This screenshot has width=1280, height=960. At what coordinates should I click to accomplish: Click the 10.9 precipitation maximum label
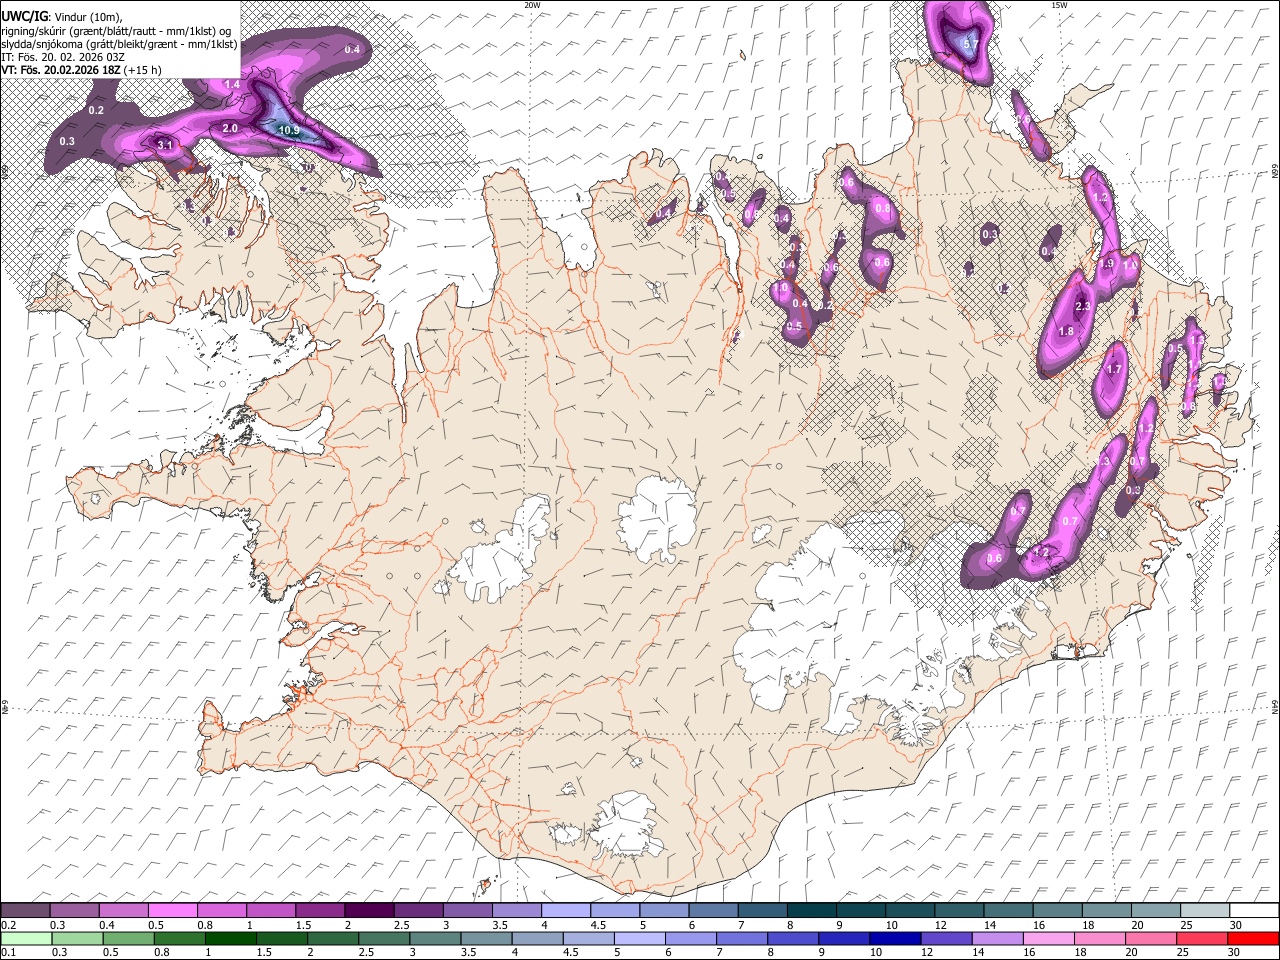[x=289, y=130]
